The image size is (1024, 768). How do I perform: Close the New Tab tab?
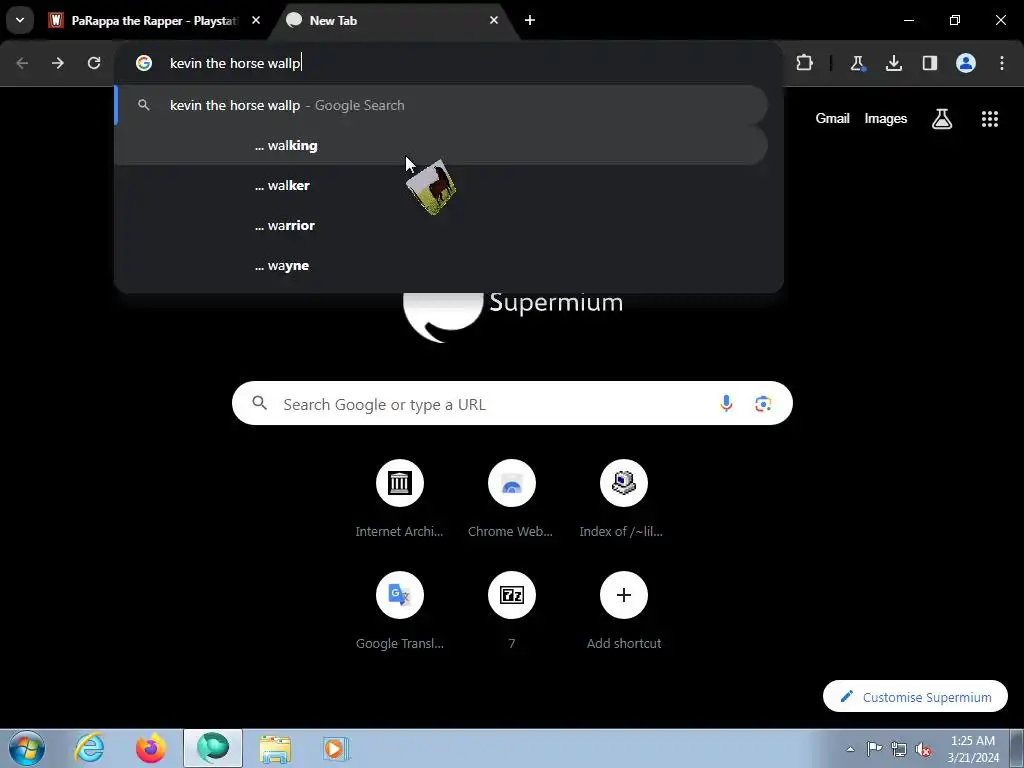(x=494, y=20)
